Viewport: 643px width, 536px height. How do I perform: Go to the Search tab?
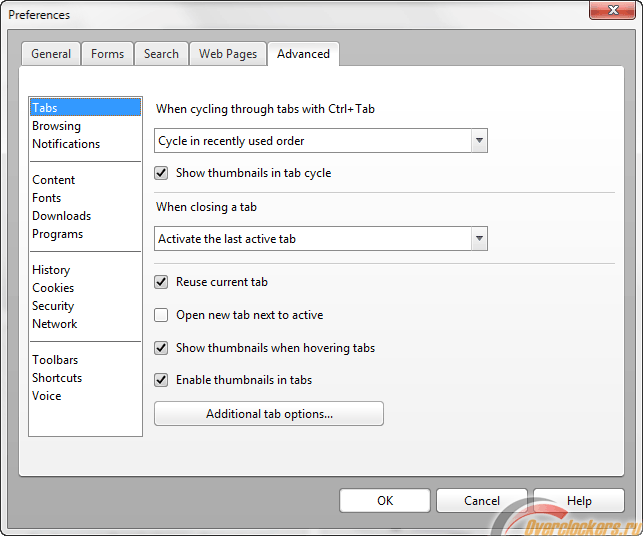(161, 54)
